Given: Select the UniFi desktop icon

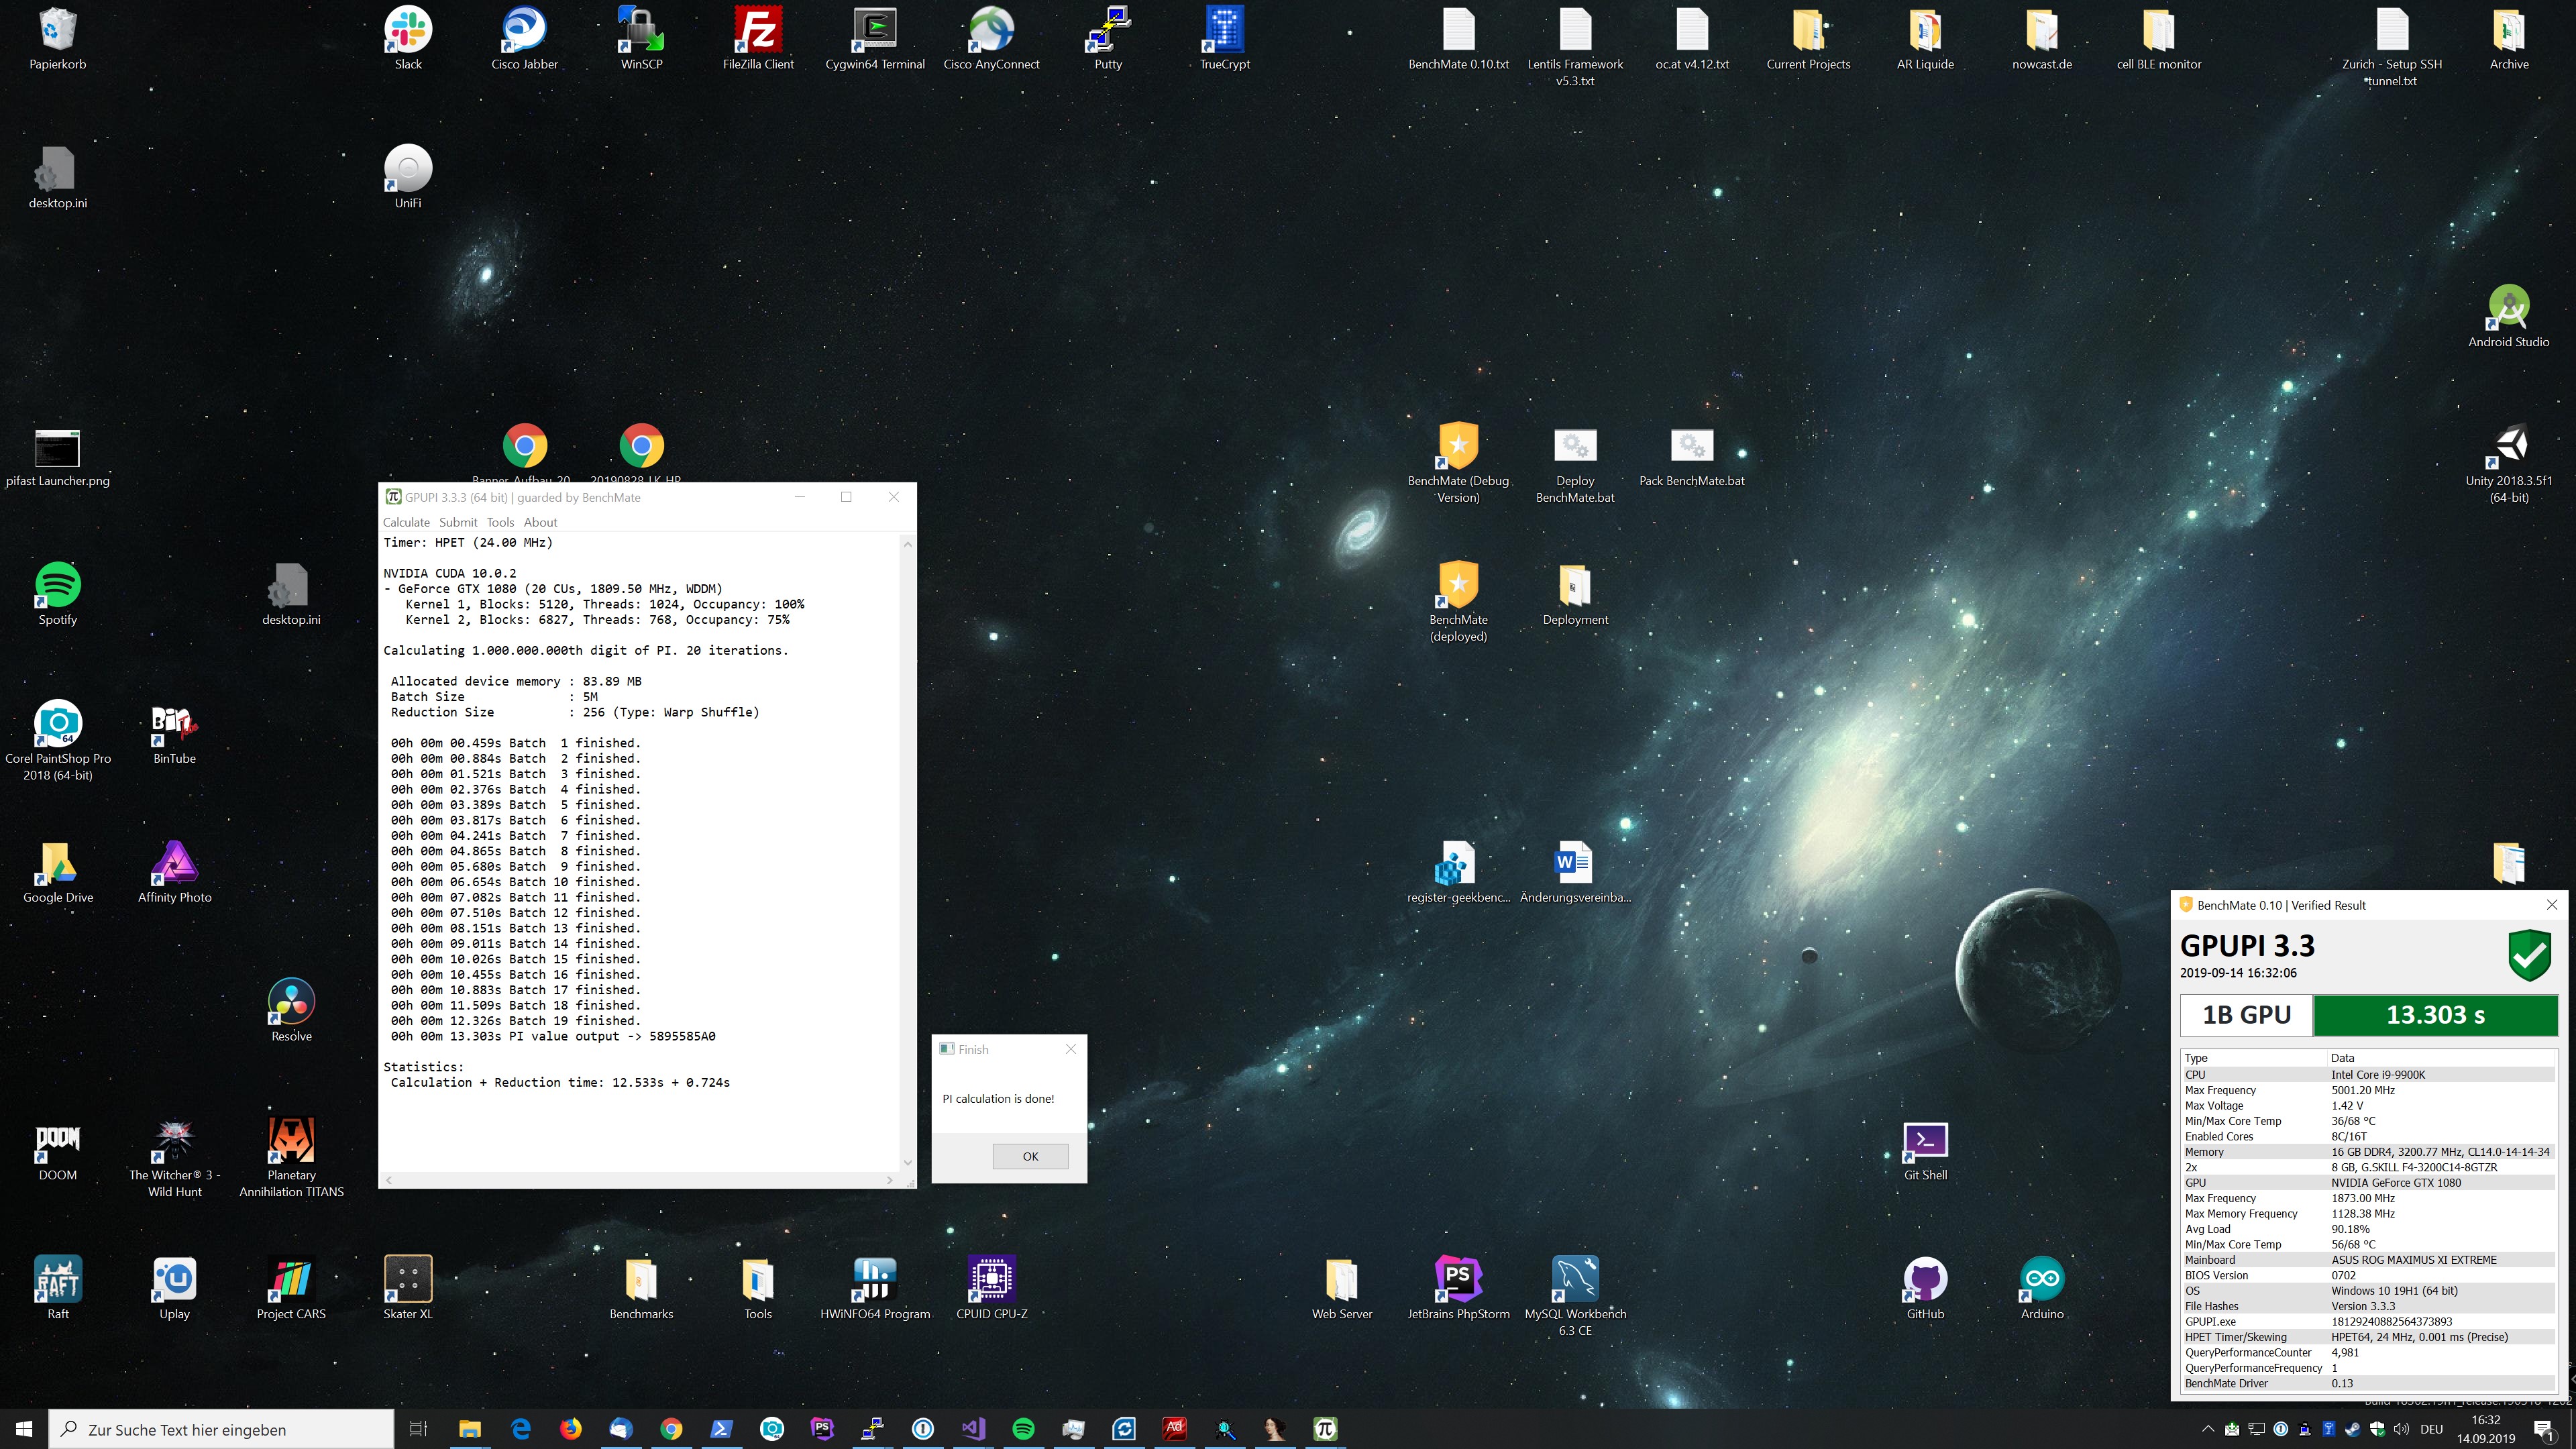Looking at the screenshot, I should click(x=408, y=177).
